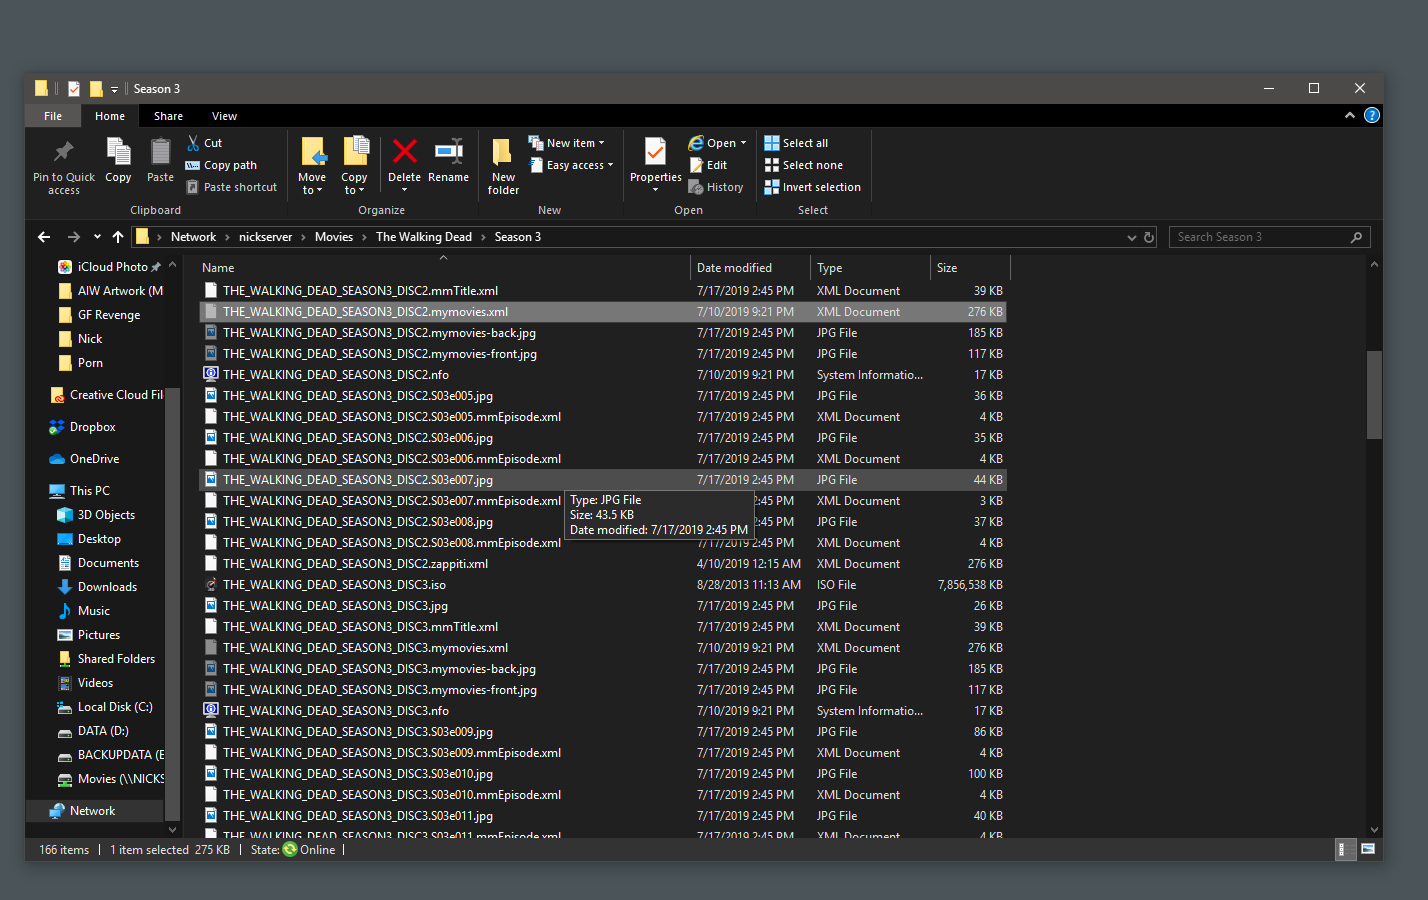1428x900 pixels.
Task: Select THE_WALKING_DEAD_SEASON3_DISC3.iso file
Action: [x=603, y=585]
